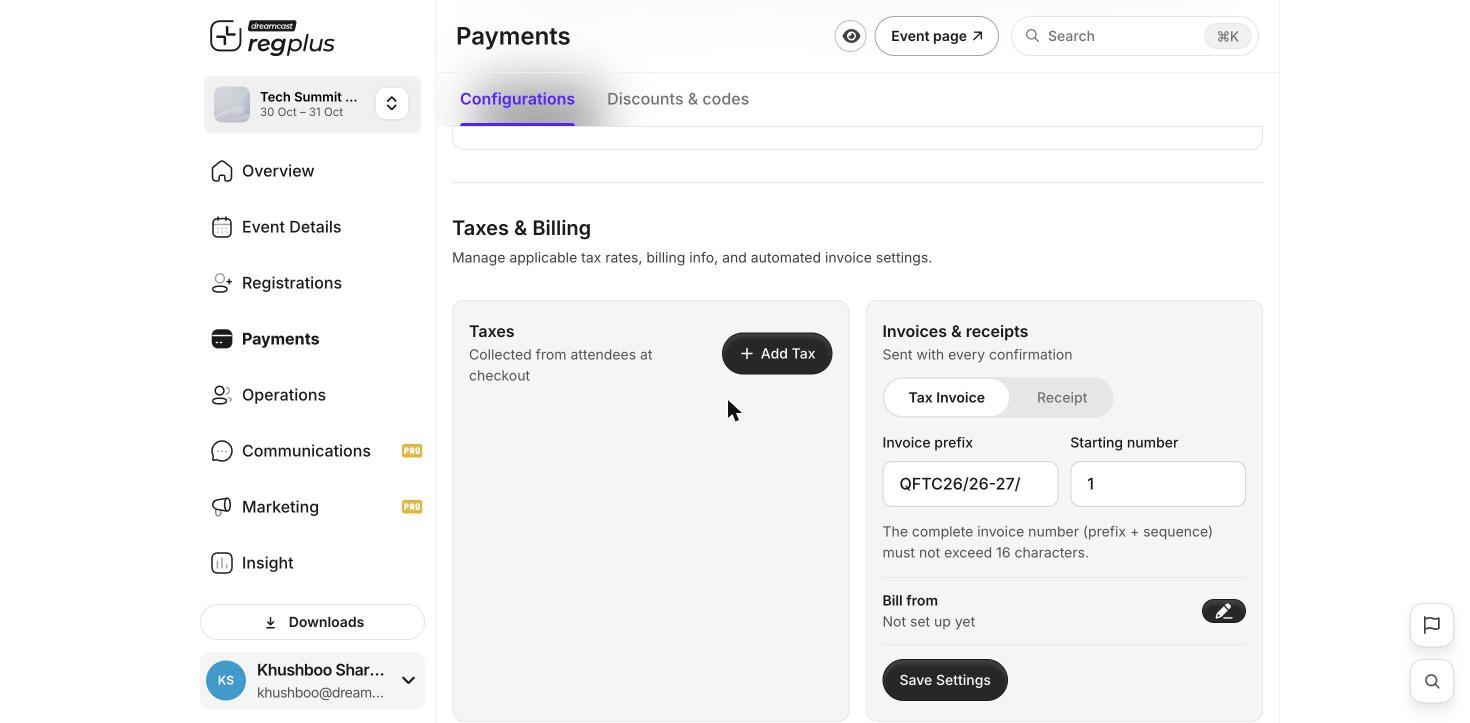The height and width of the screenshot is (723, 1470).
Task: Switch to Discounts & codes tab
Action: 678,99
